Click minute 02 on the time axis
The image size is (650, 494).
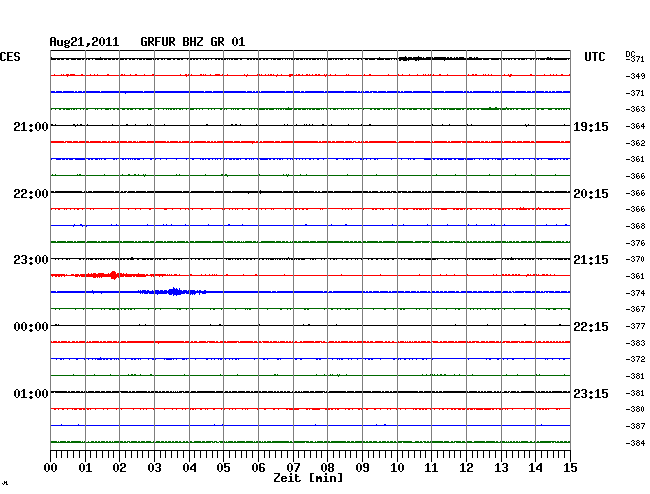pyautogui.click(x=119, y=468)
